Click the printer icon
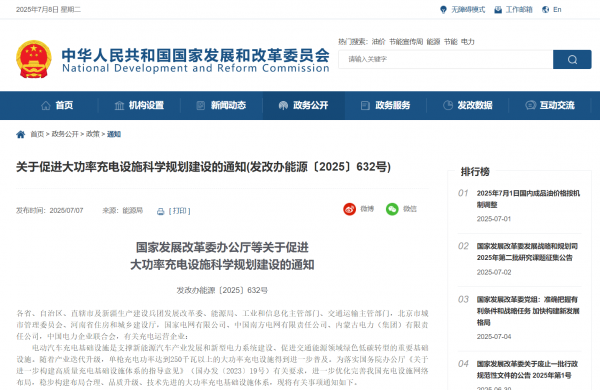Viewport: 600px width, 390px height. click(x=161, y=211)
